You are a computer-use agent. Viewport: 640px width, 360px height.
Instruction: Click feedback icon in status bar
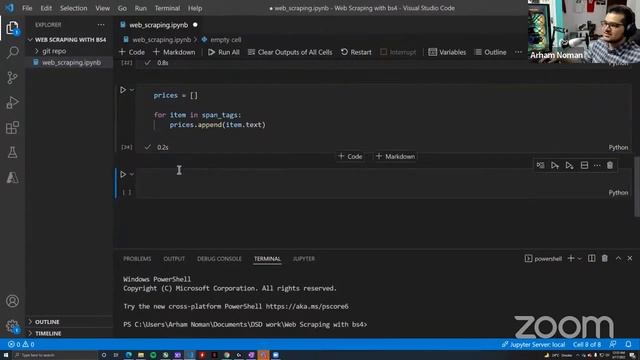tap(613, 344)
